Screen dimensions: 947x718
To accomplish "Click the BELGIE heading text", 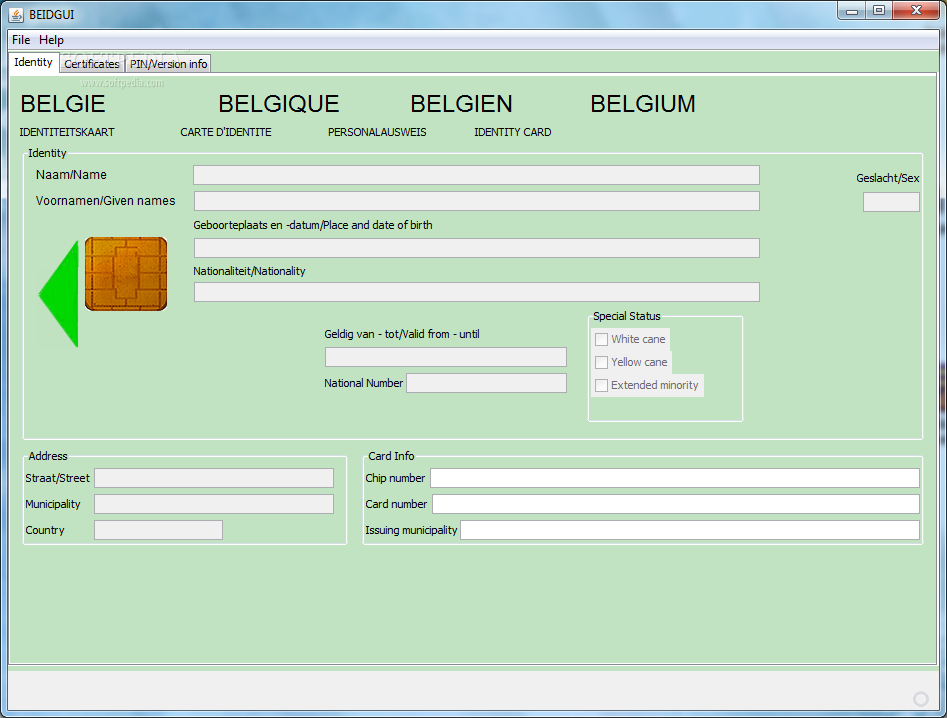I will pos(63,104).
